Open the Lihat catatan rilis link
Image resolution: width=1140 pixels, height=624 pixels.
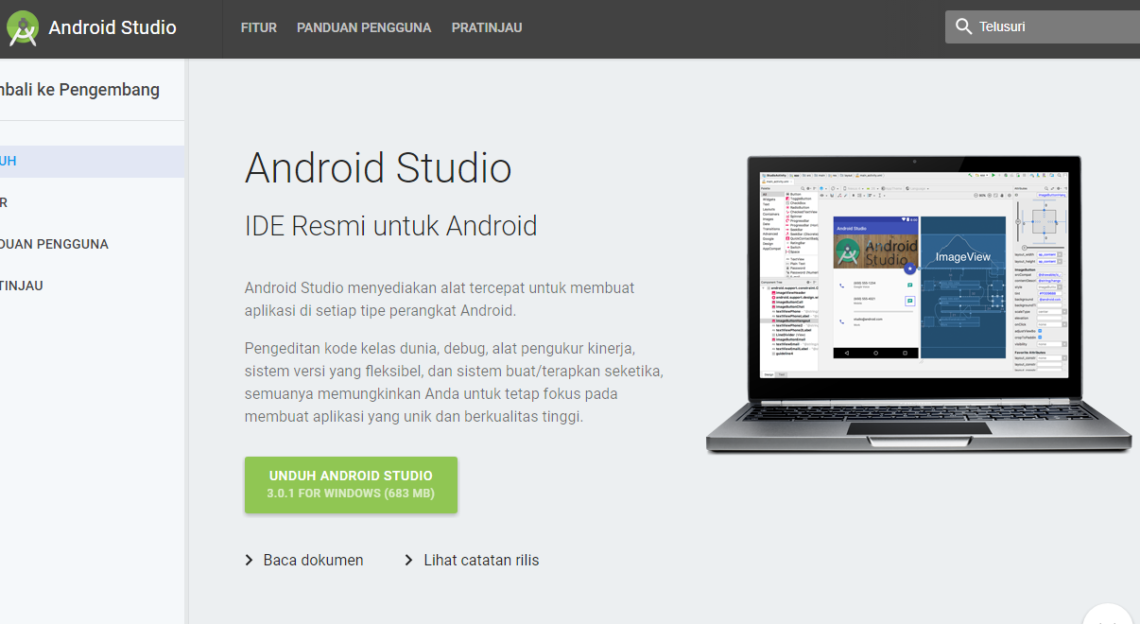point(481,560)
